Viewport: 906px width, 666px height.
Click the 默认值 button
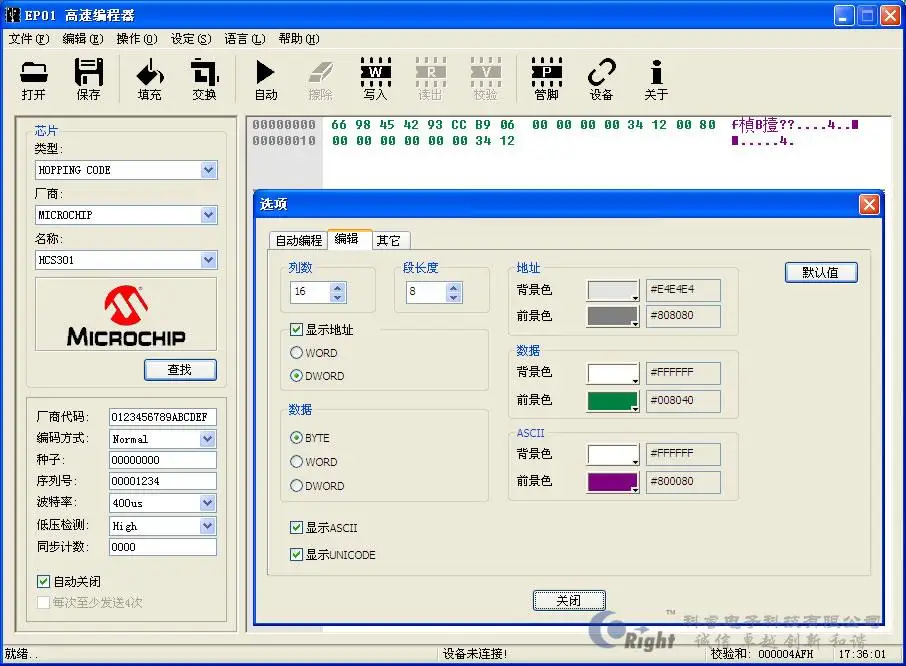click(x=820, y=273)
